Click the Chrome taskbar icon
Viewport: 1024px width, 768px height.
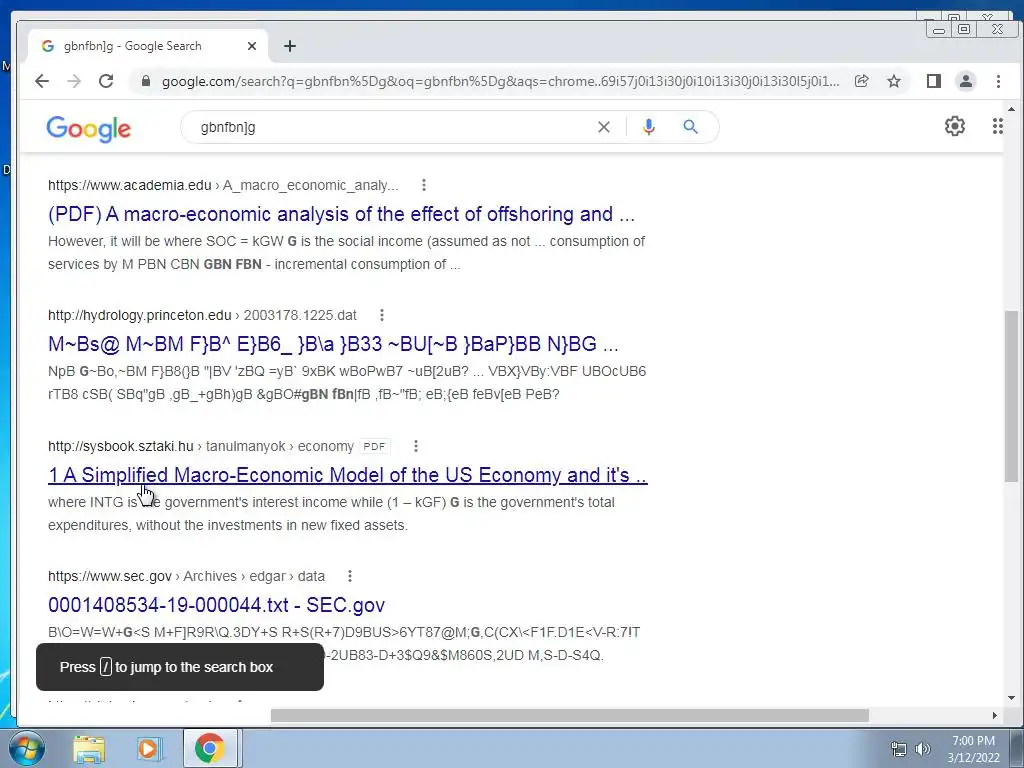coord(209,748)
